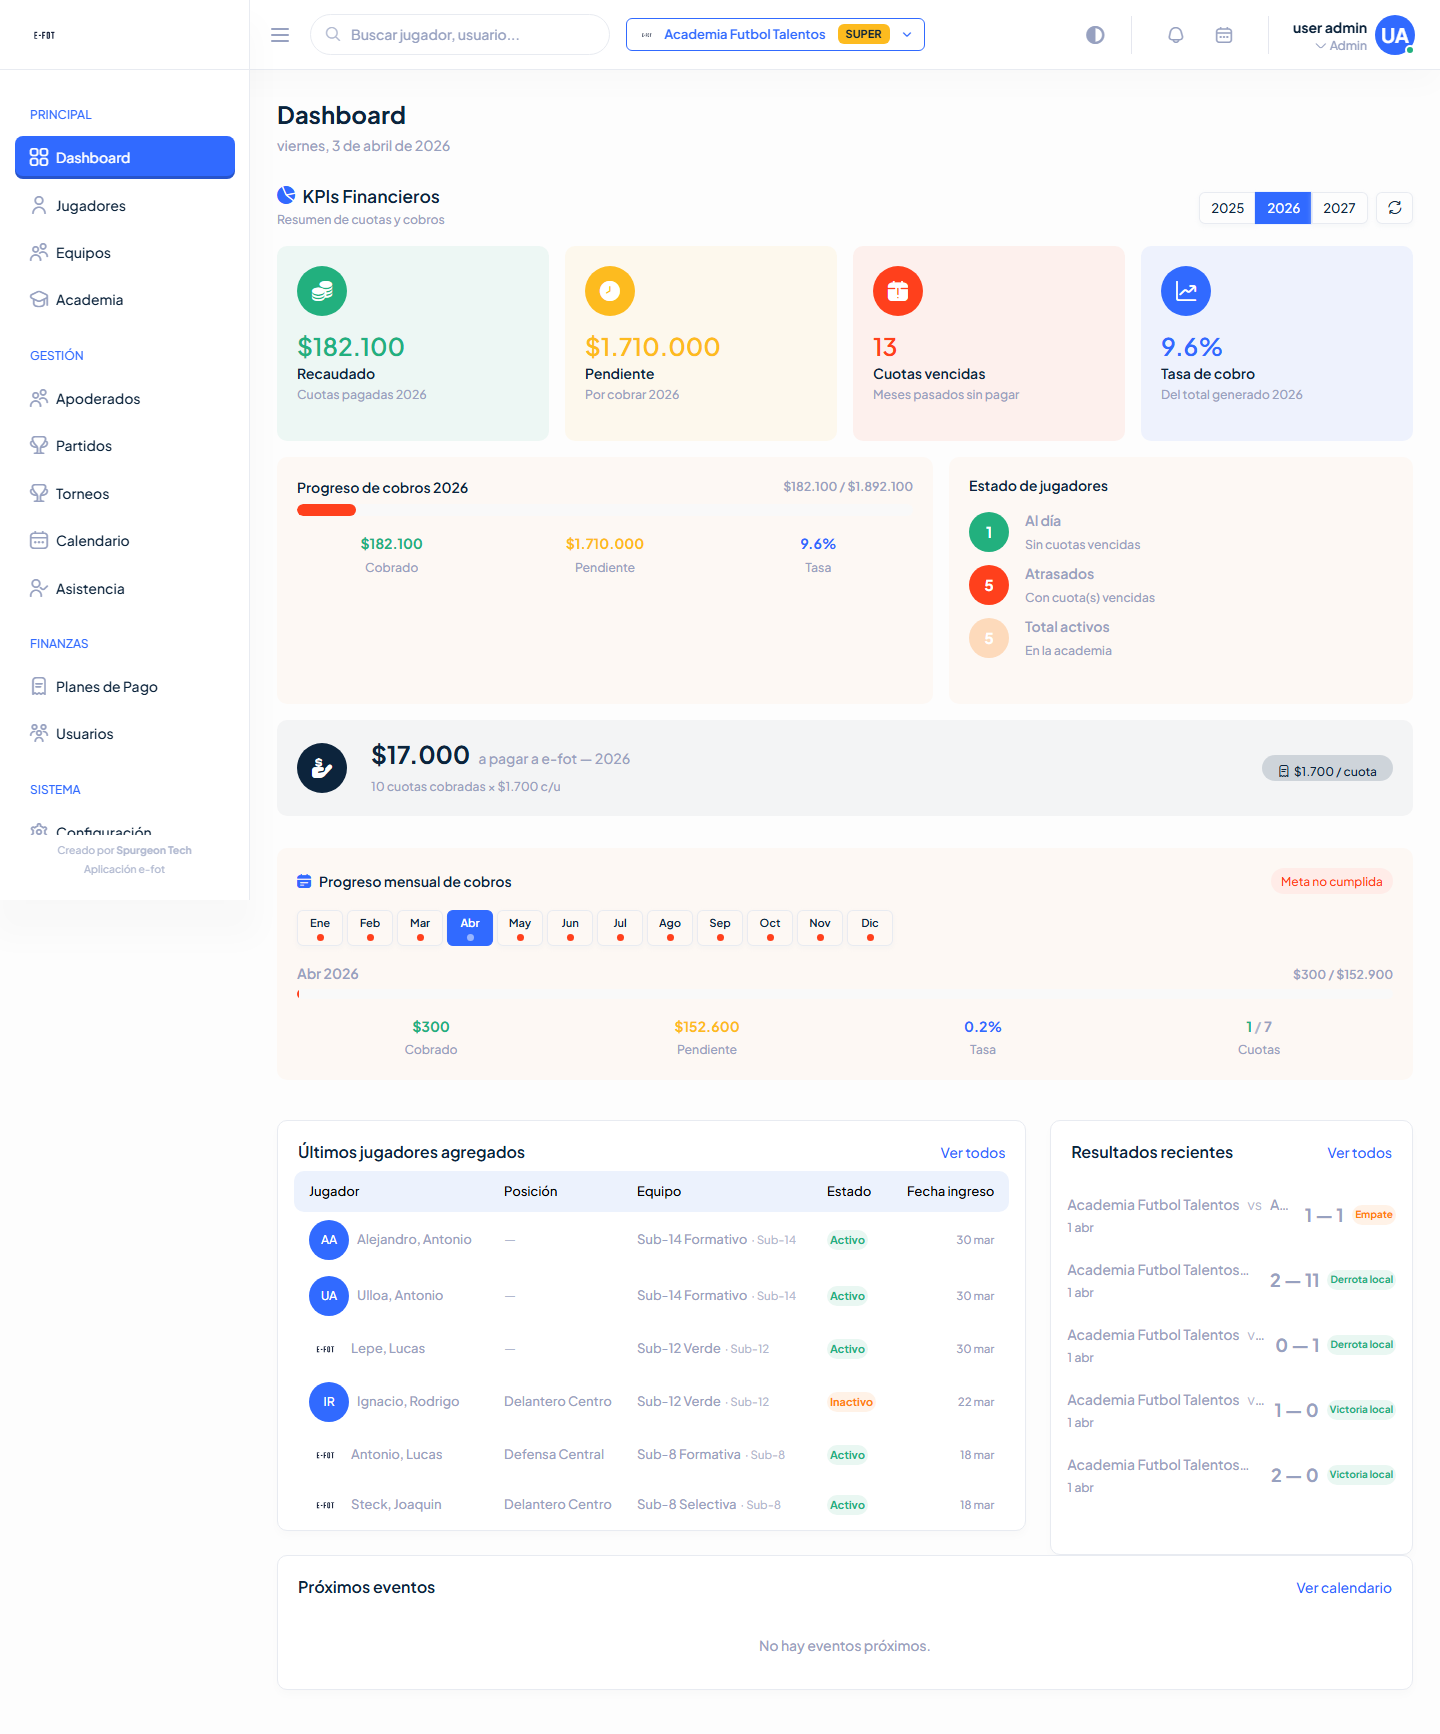Image resolution: width=1440 pixels, height=1734 pixels.
Task: Click the IR avatar for Ignacio, Rodrigo
Action: pos(329,1402)
